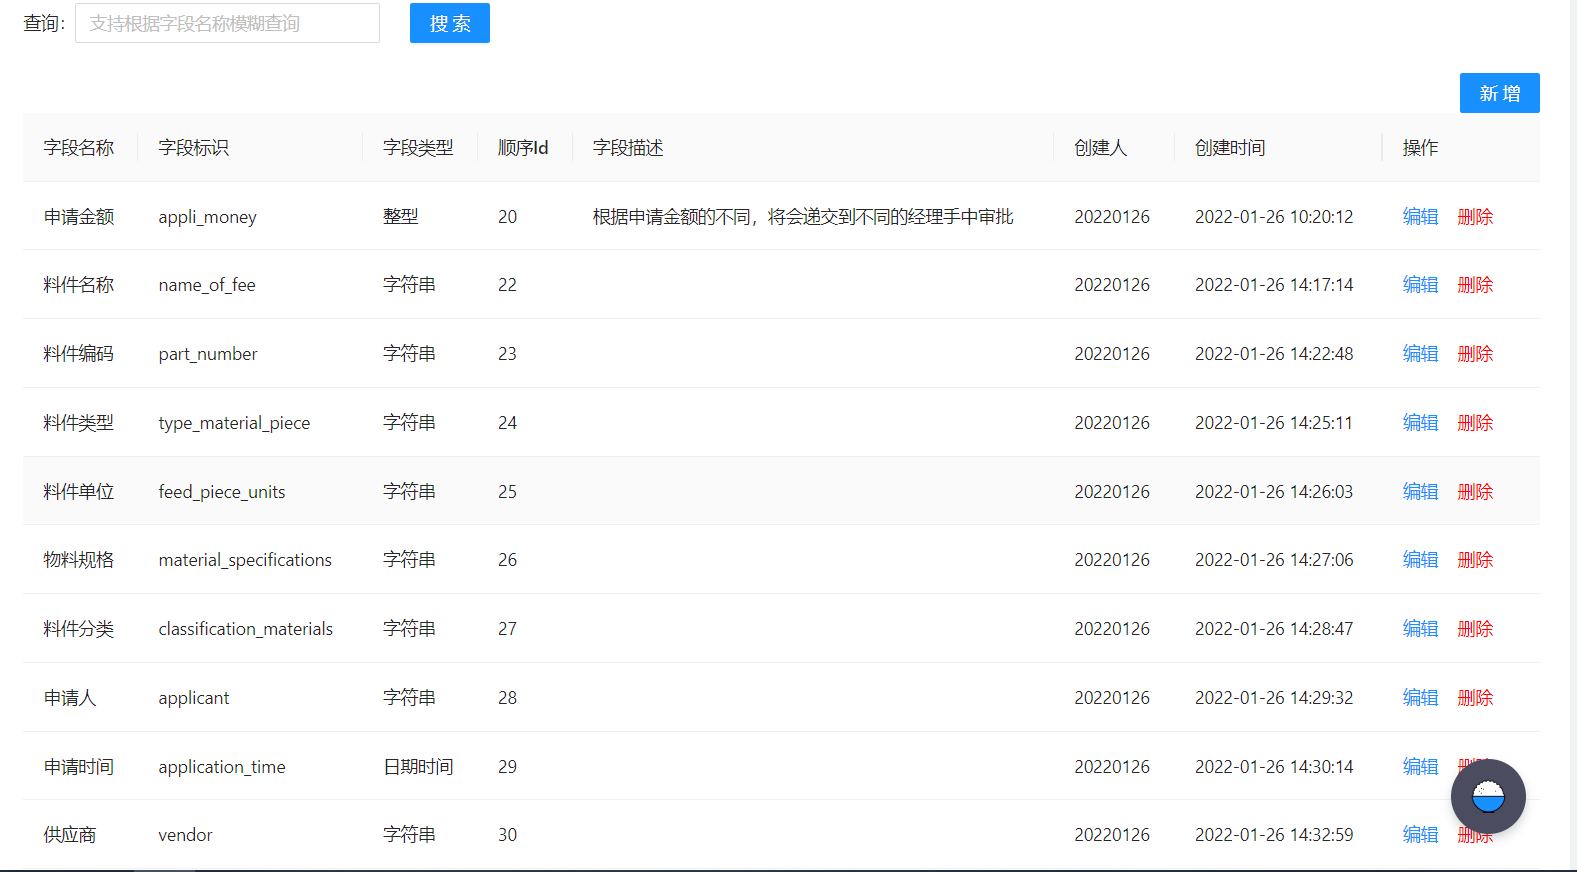Select the 申请金额 description text
Image resolution: width=1577 pixels, height=872 pixels.
803,216
